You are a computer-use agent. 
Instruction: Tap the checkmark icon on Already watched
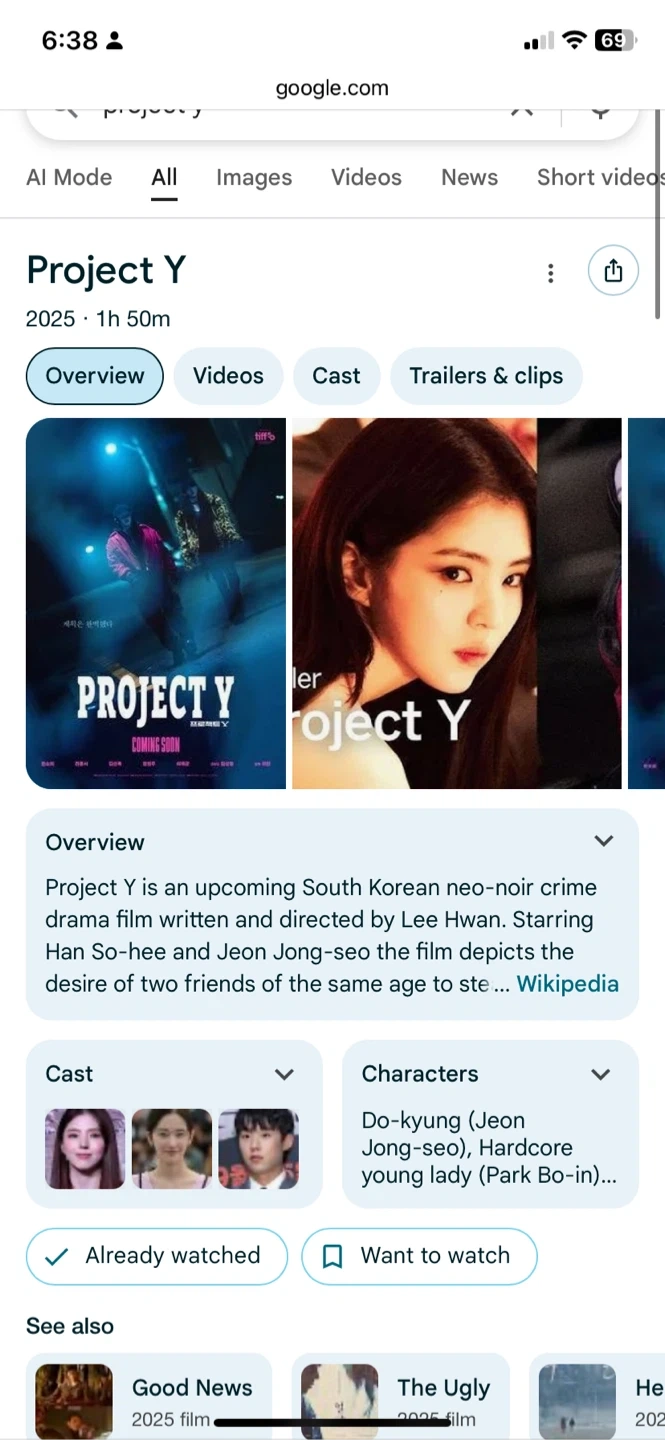57,1256
